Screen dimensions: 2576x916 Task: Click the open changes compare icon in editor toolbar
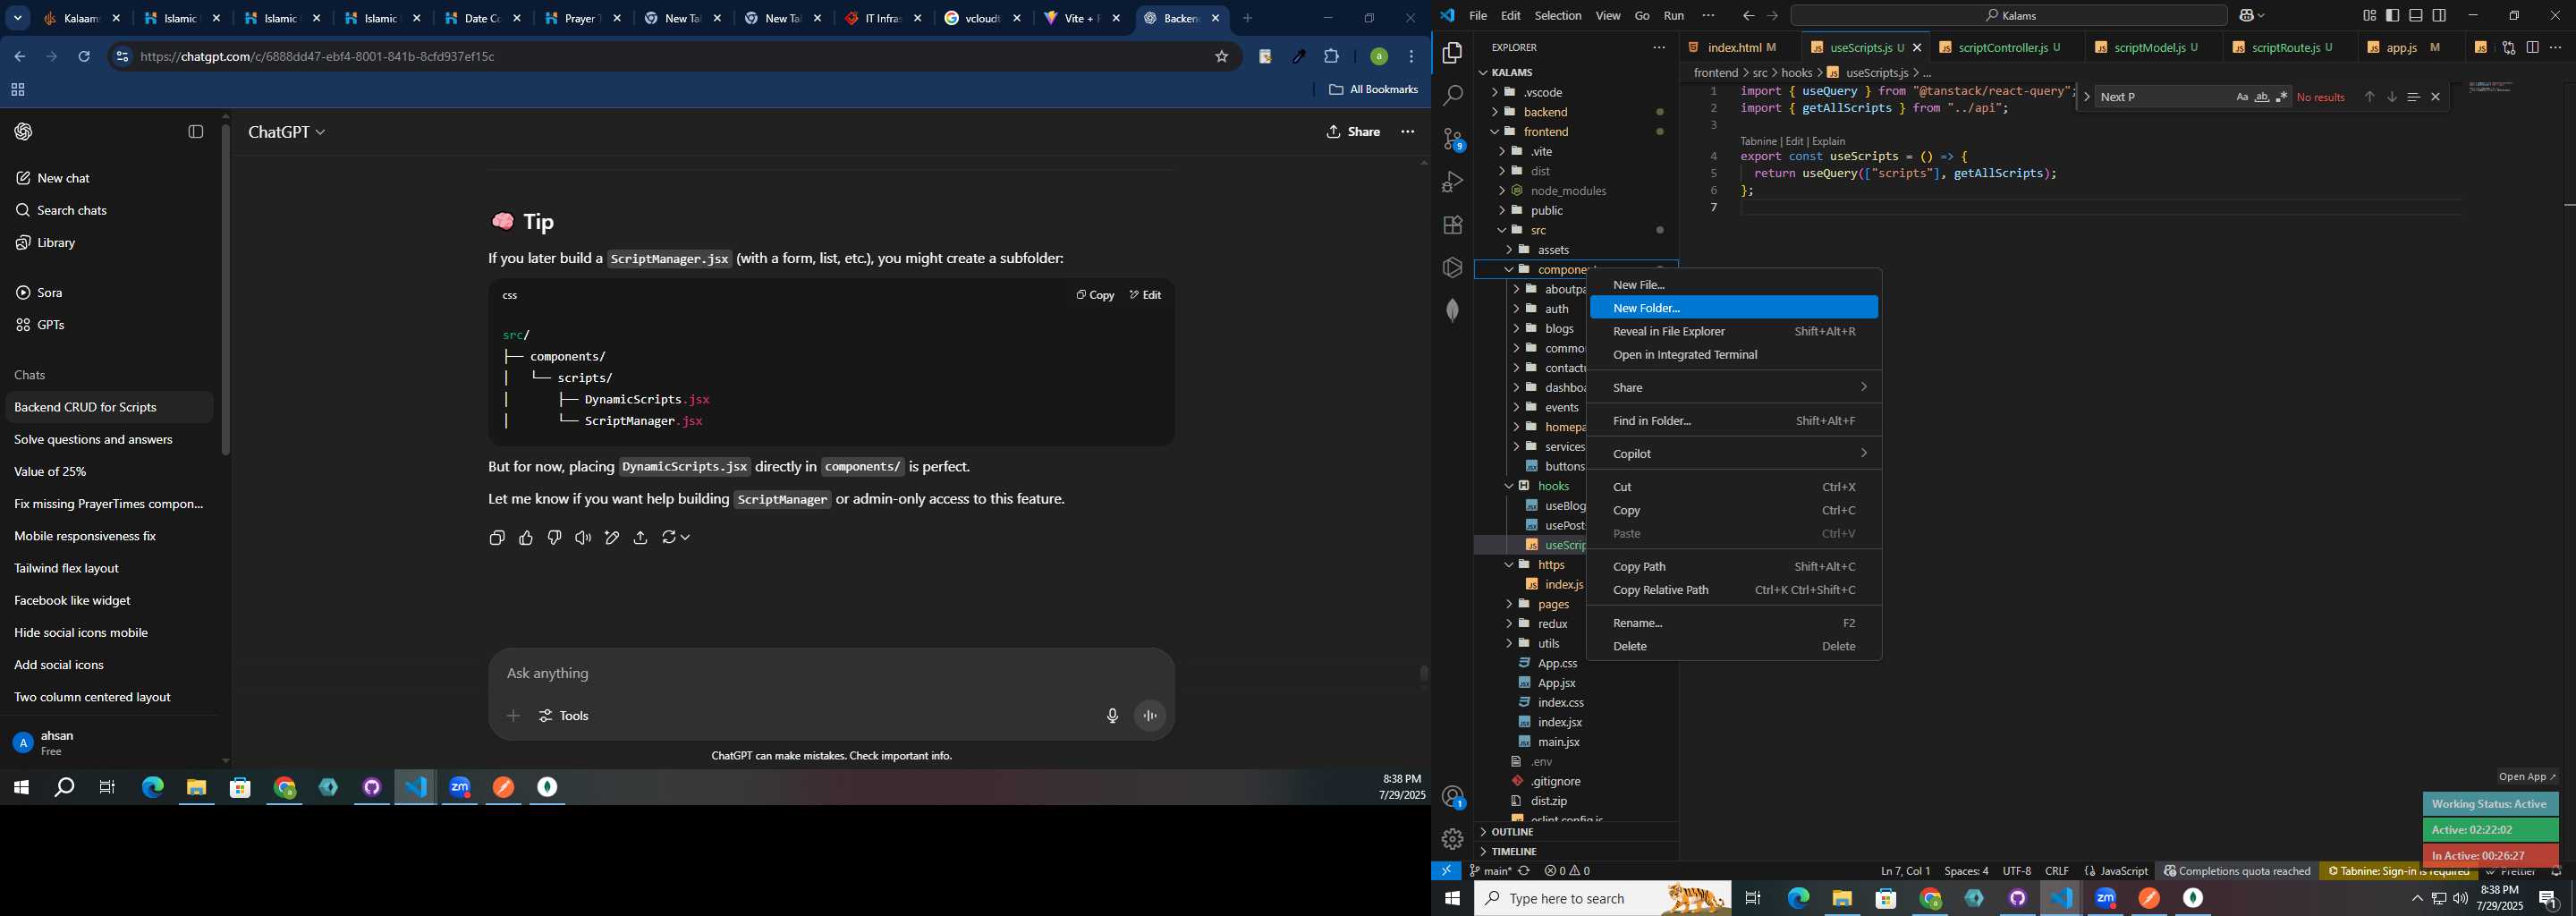(2508, 47)
